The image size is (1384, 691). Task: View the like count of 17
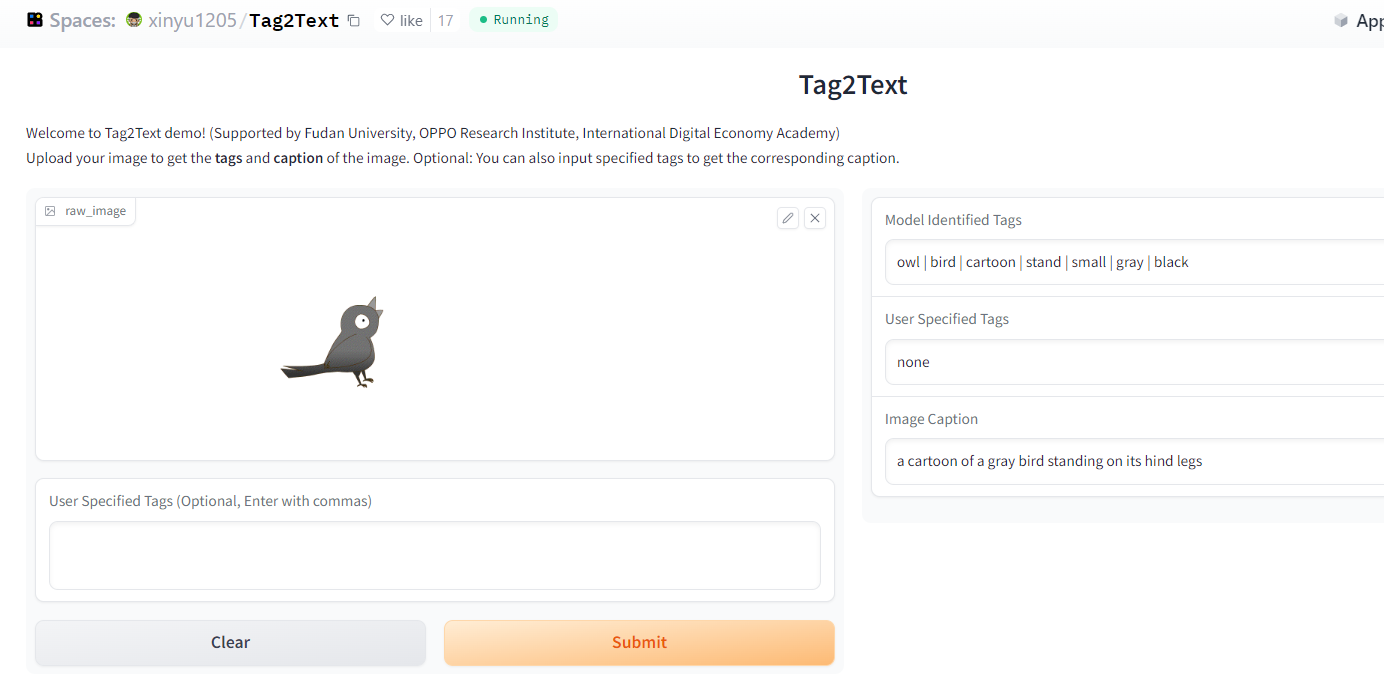click(x=445, y=19)
